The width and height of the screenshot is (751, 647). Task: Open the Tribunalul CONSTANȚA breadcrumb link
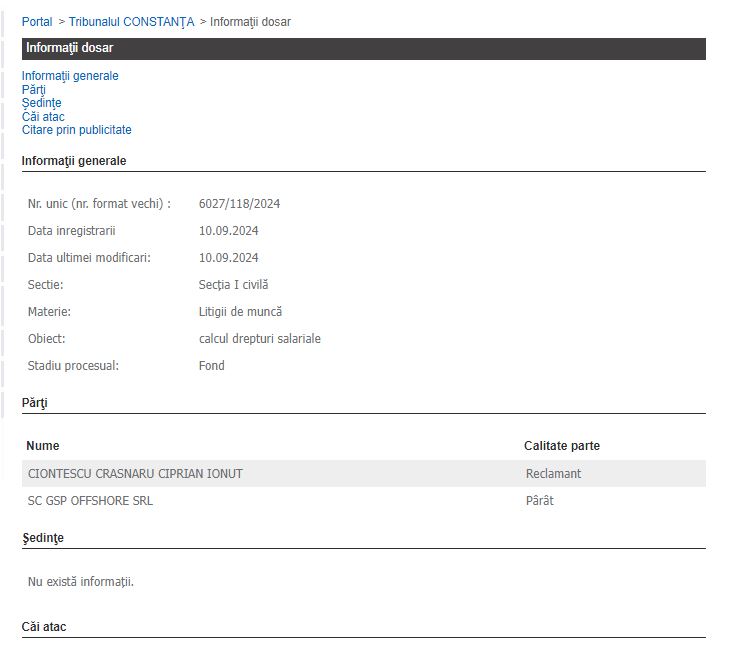coord(131,21)
